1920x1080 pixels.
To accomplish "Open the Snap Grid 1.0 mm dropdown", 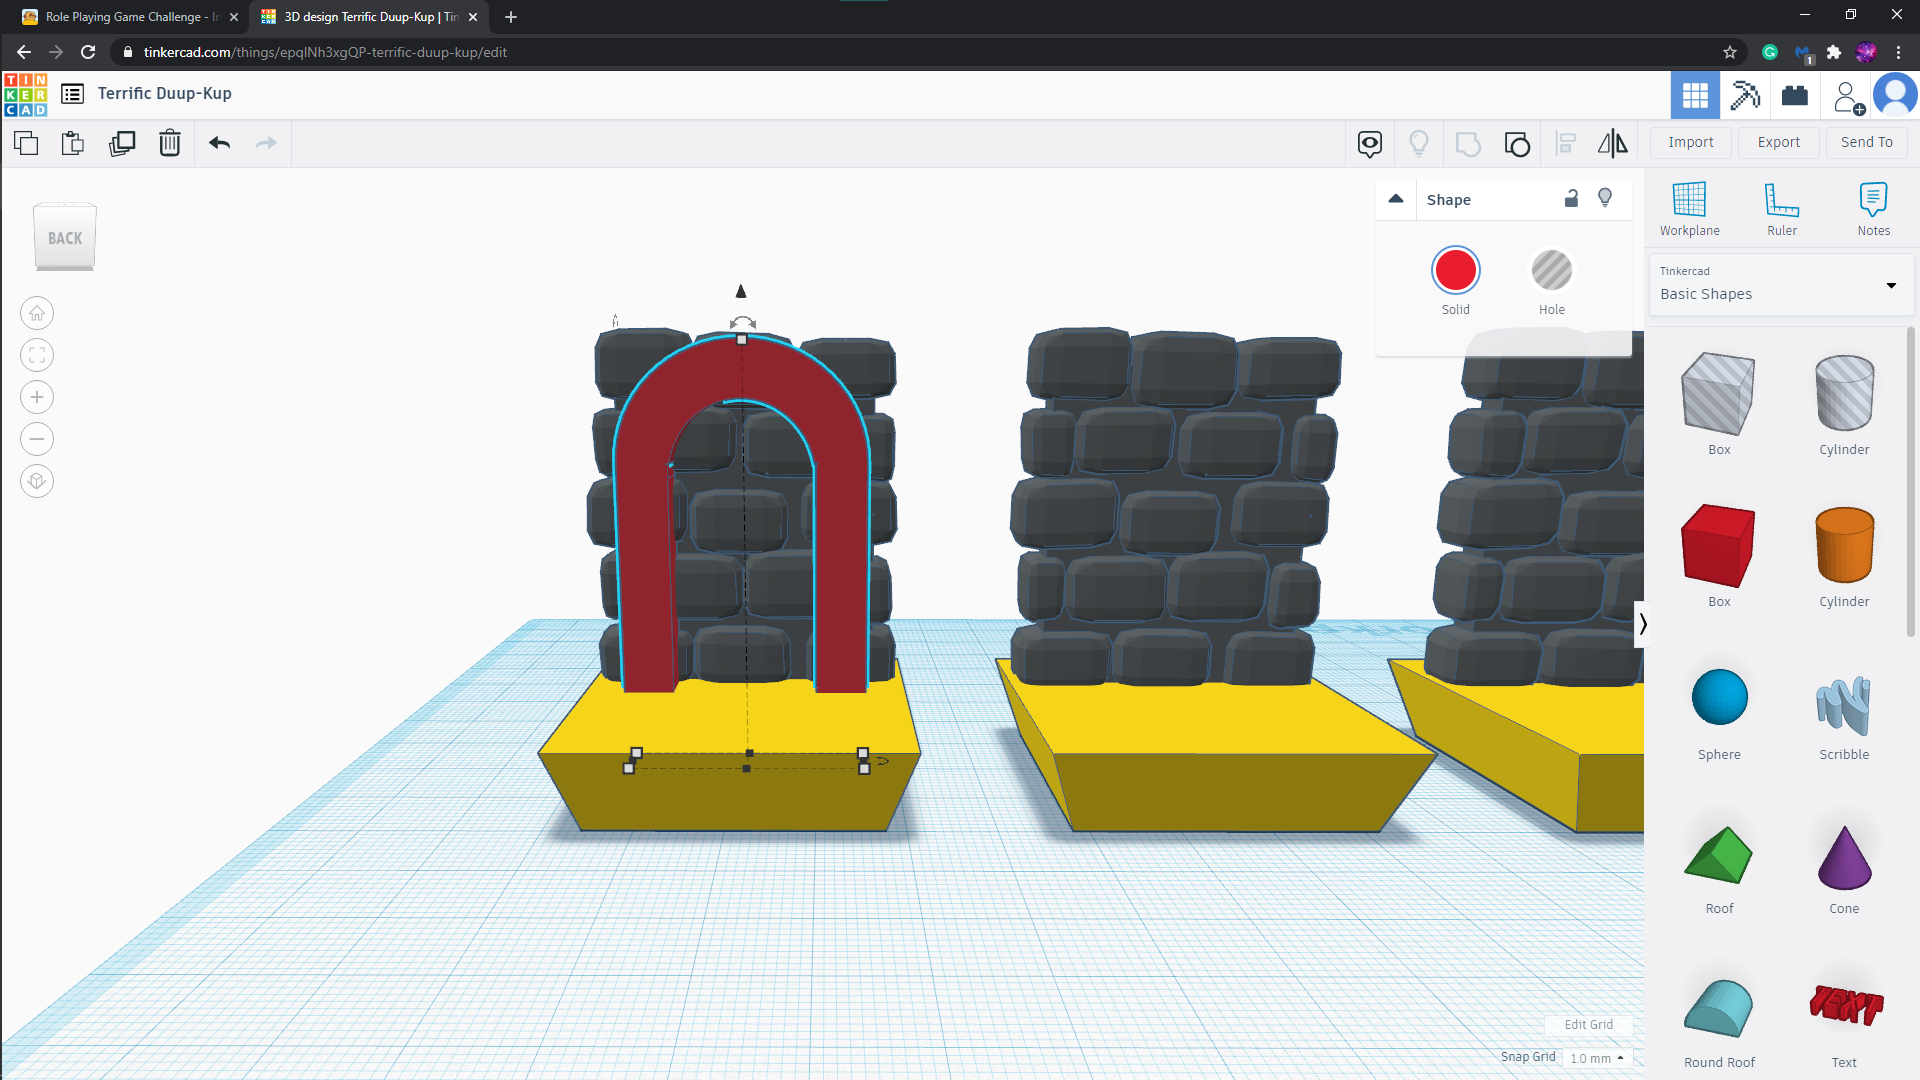I will tap(1597, 1058).
